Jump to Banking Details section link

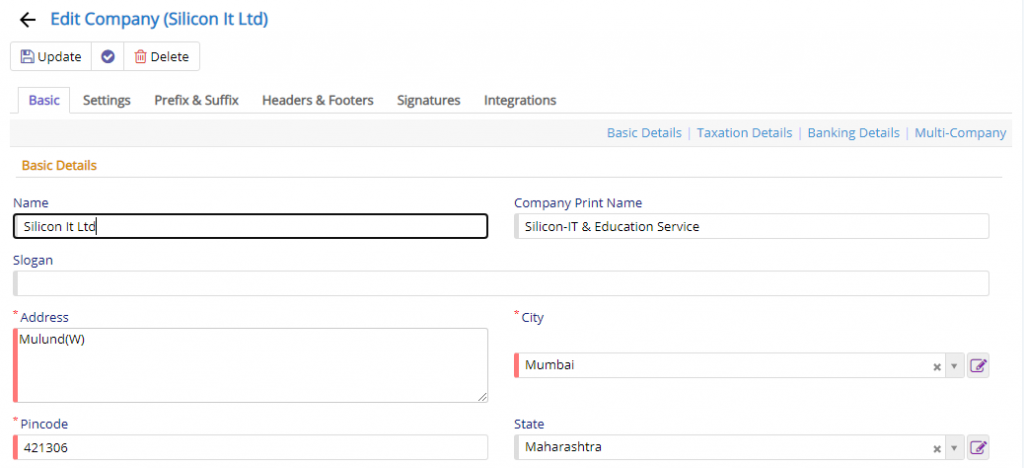[x=854, y=133]
